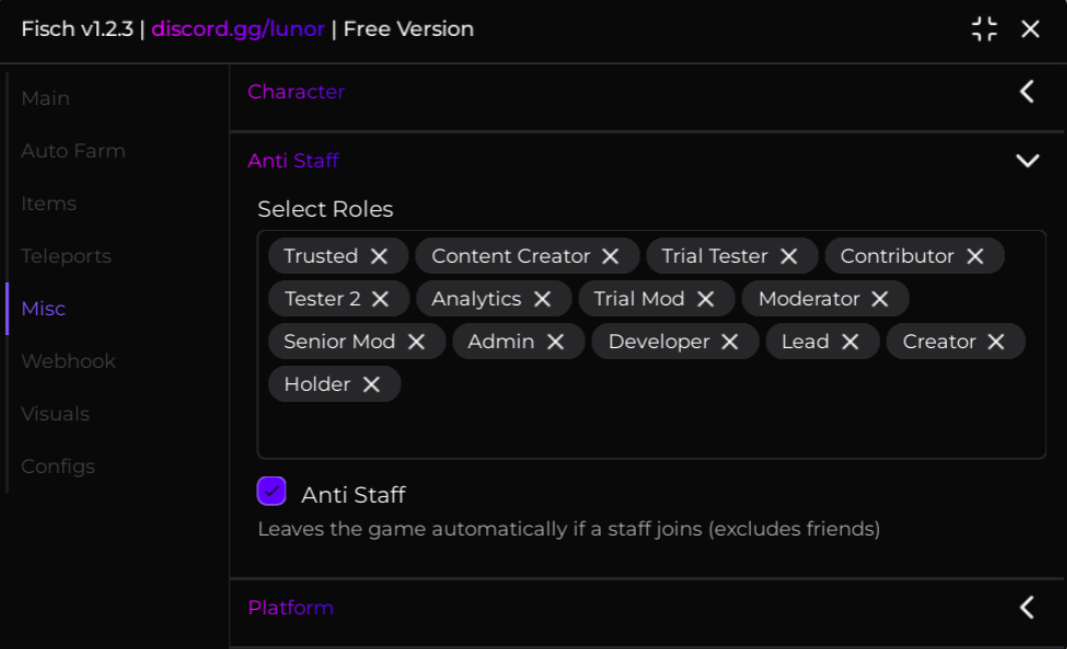
Task: Open the Configs tab
Action: 58,466
